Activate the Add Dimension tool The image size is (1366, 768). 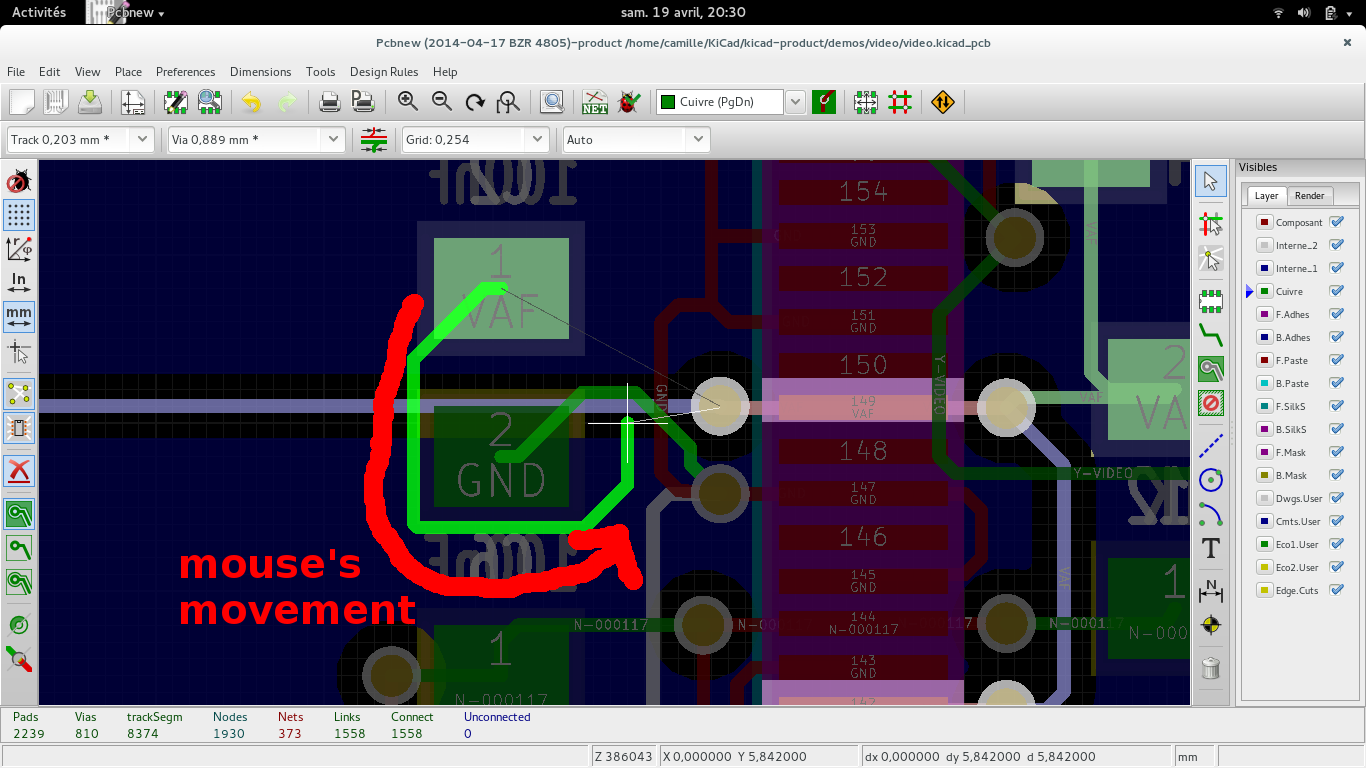[x=1211, y=591]
